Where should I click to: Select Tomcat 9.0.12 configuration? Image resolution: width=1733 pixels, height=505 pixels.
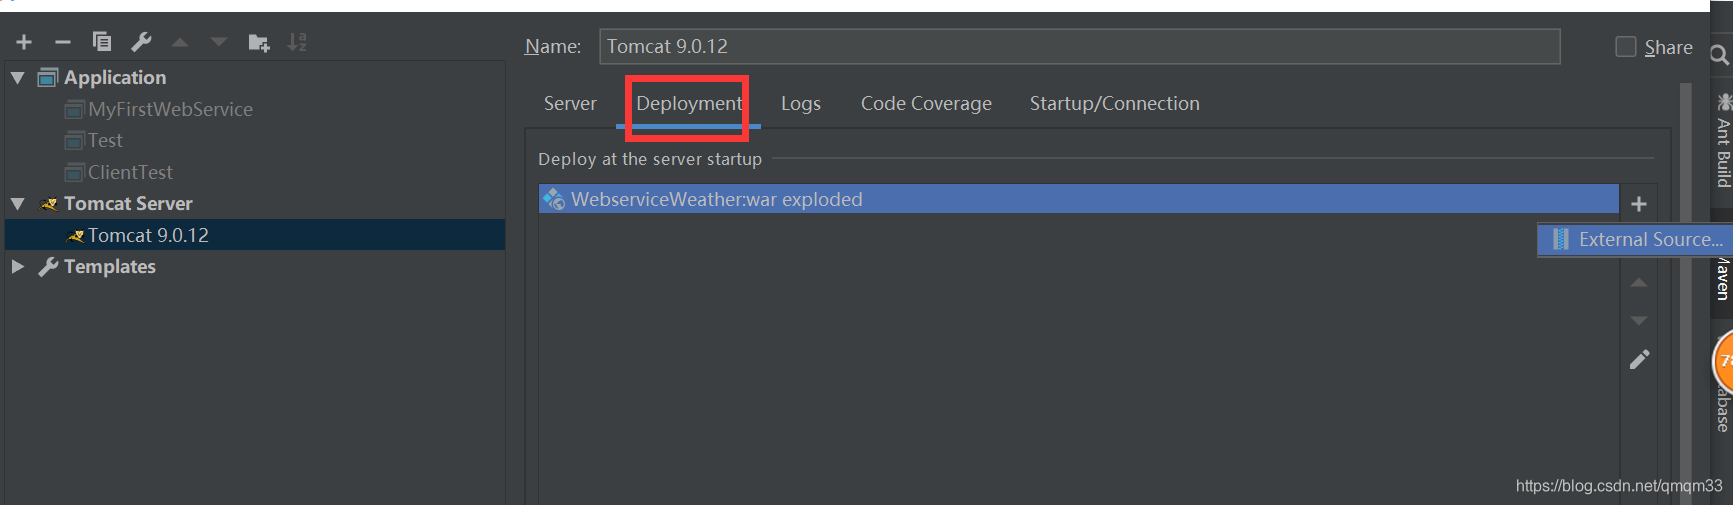(x=255, y=235)
